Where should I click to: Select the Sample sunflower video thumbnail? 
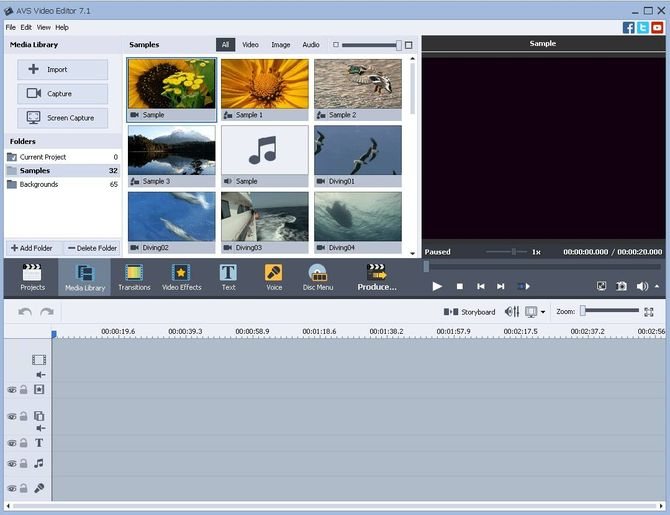pos(172,90)
